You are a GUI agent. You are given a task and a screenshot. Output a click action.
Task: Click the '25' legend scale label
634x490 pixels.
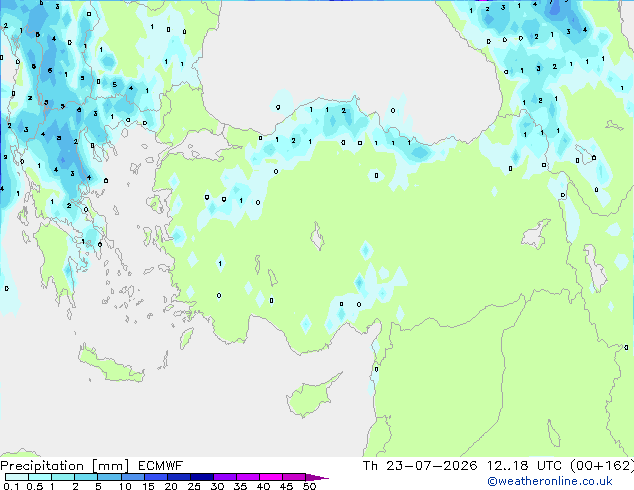point(194,486)
